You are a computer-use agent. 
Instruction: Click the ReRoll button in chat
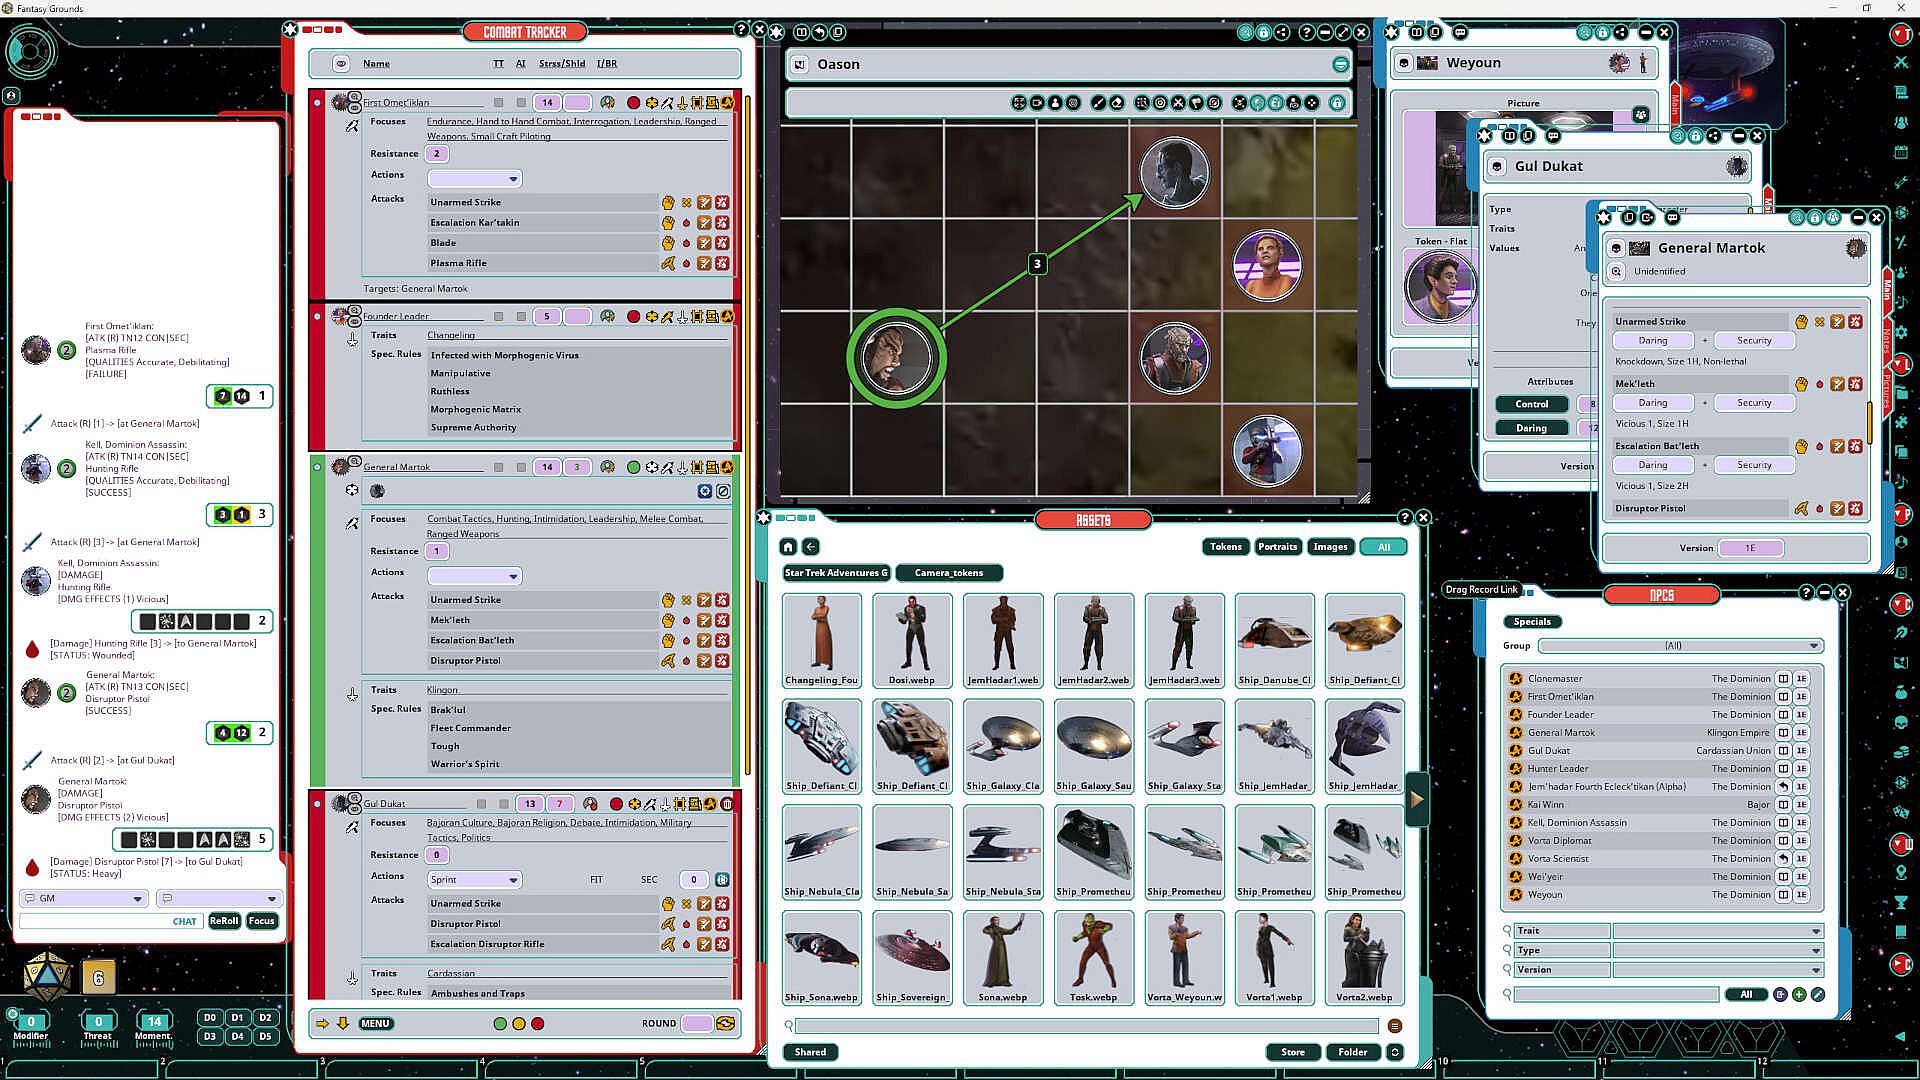[x=224, y=921]
